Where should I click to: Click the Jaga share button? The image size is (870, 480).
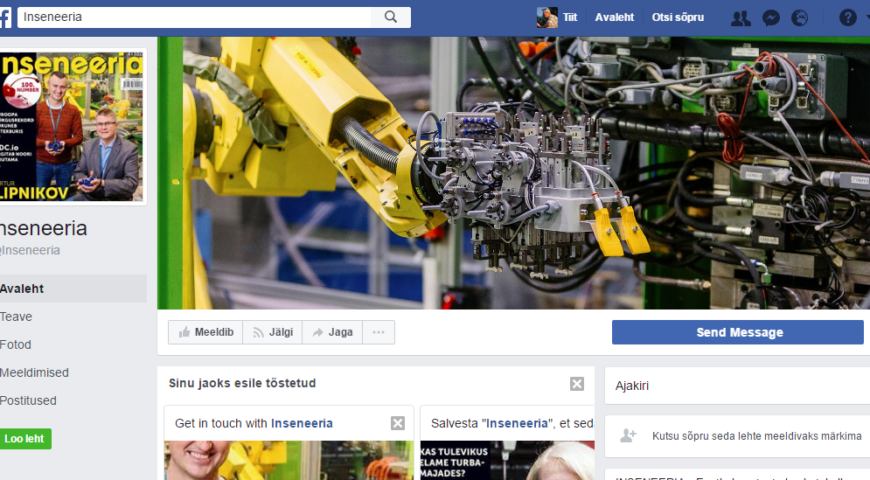(332, 332)
